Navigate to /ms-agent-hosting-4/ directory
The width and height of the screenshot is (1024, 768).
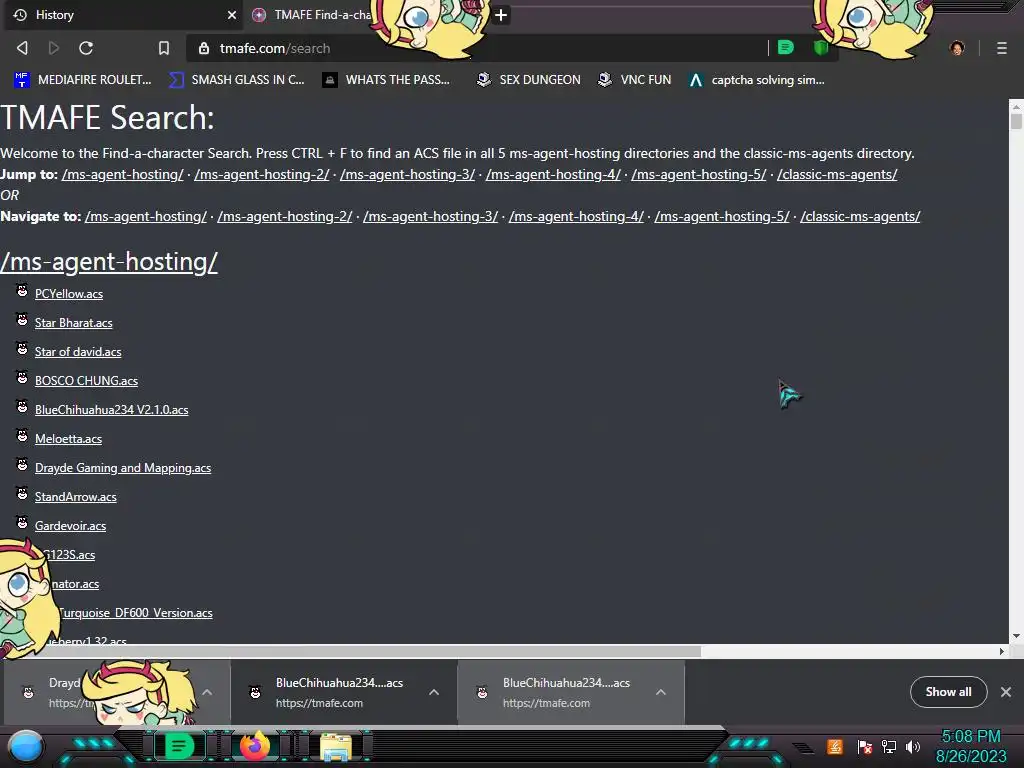click(x=577, y=216)
